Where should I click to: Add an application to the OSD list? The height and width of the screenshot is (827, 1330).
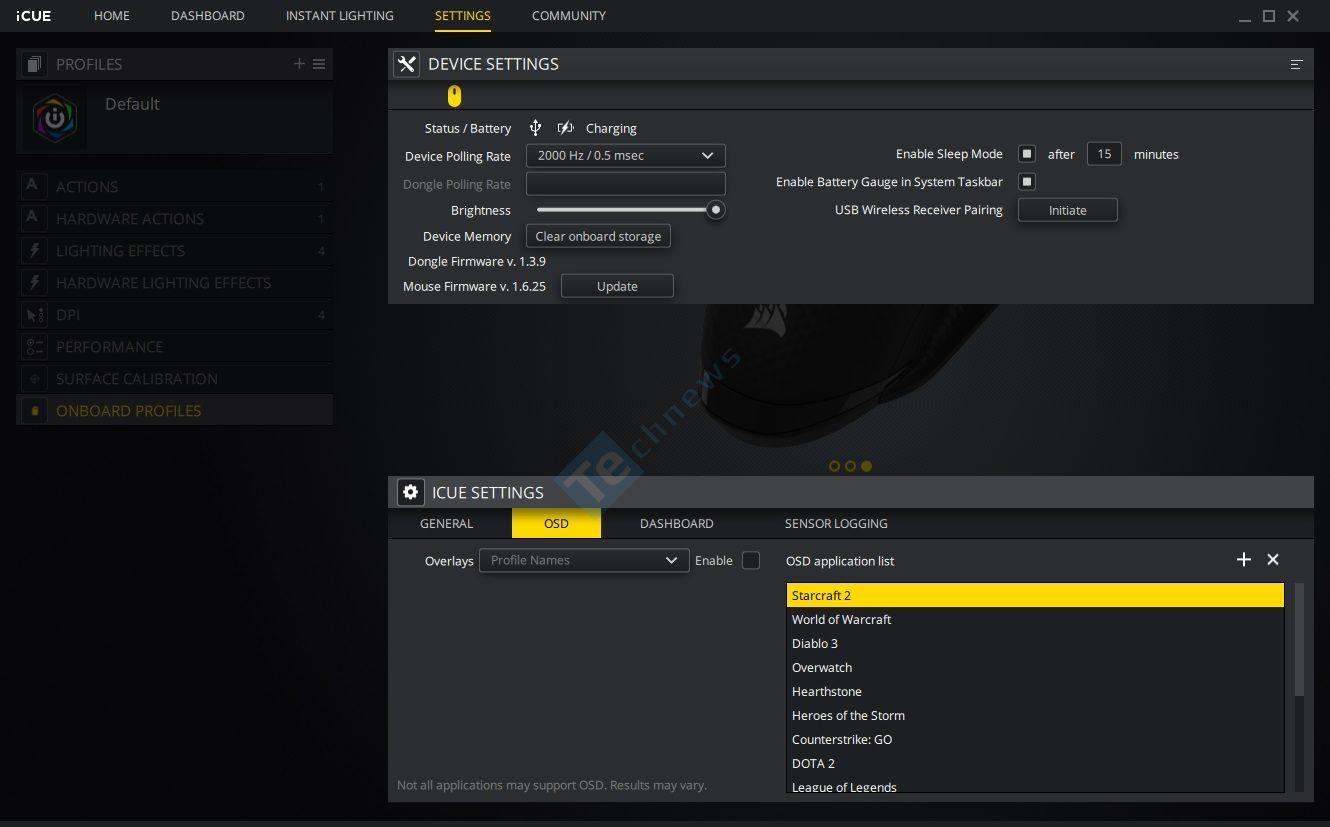point(1244,560)
